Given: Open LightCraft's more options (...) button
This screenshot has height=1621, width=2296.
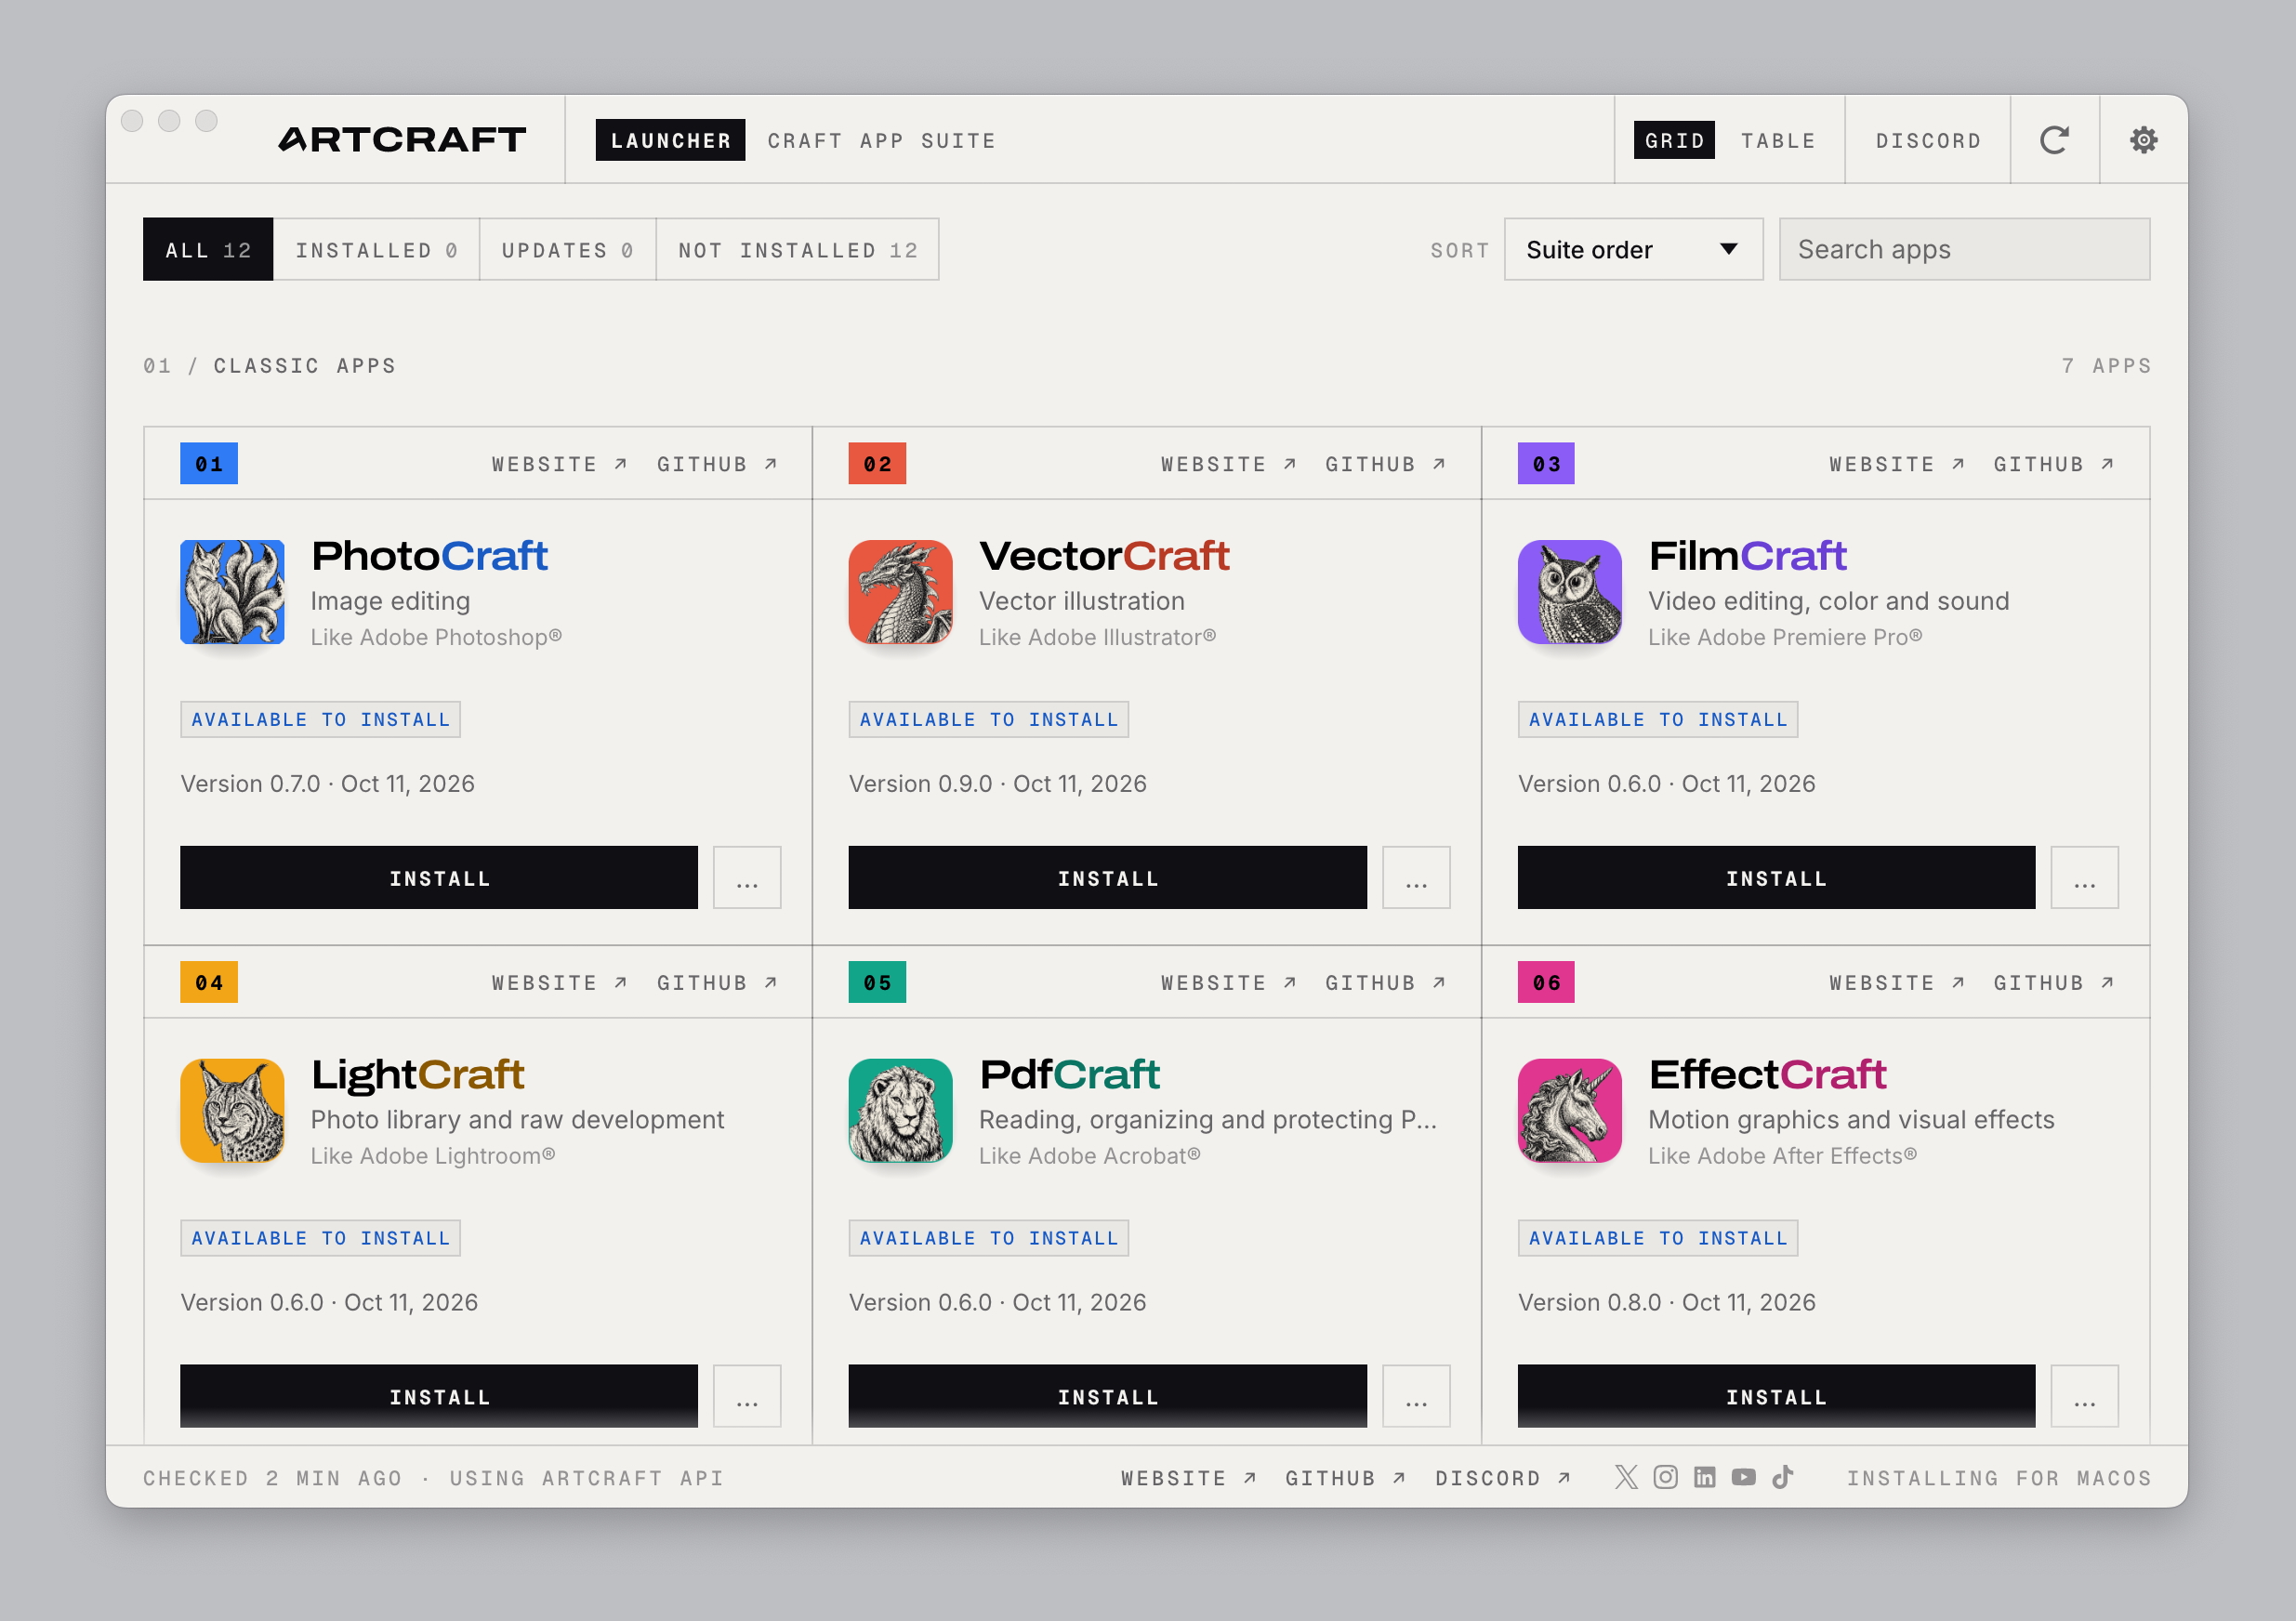Looking at the screenshot, I should pos(747,1396).
